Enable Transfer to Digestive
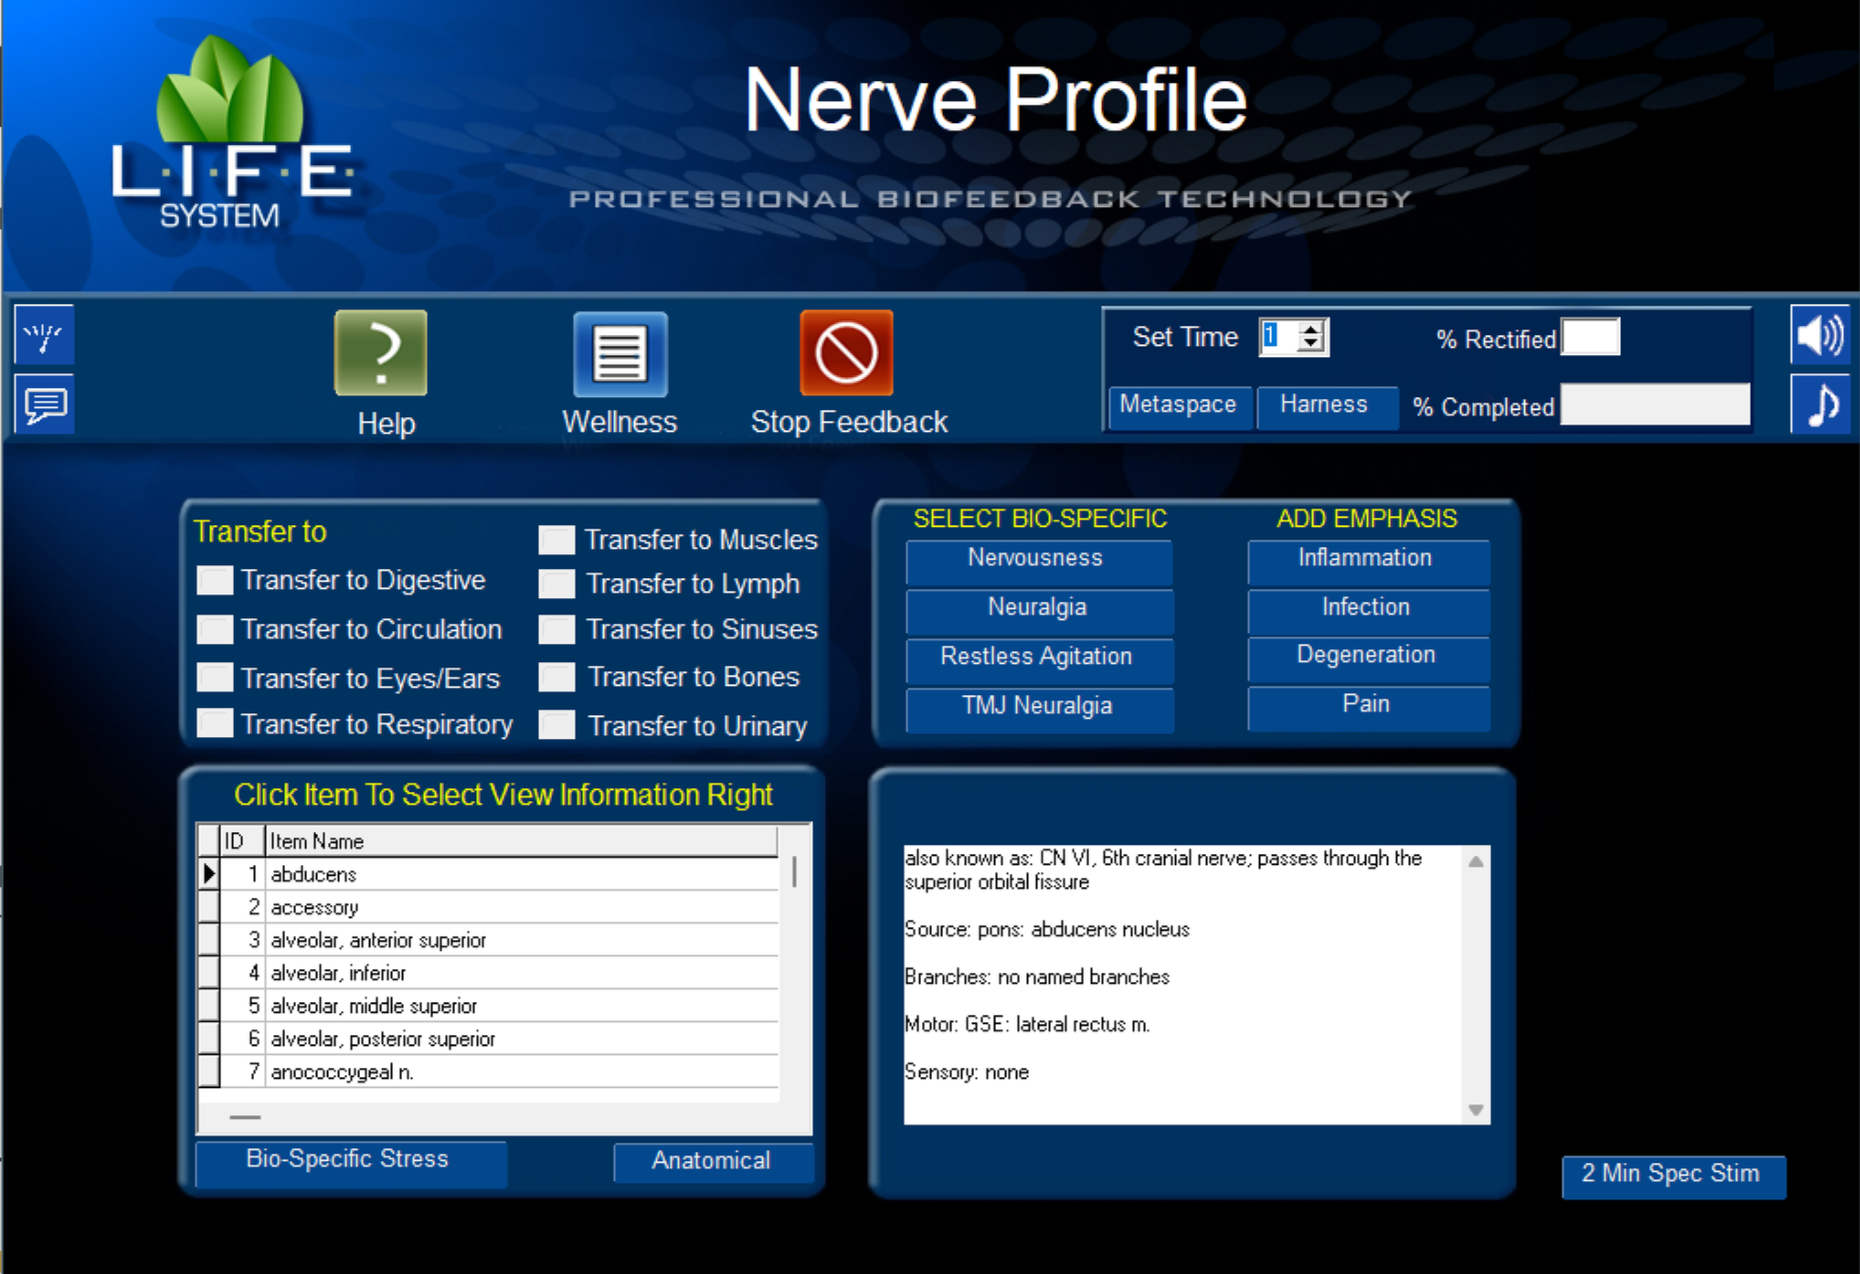The width and height of the screenshot is (1860, 1274). pos(213,580)
